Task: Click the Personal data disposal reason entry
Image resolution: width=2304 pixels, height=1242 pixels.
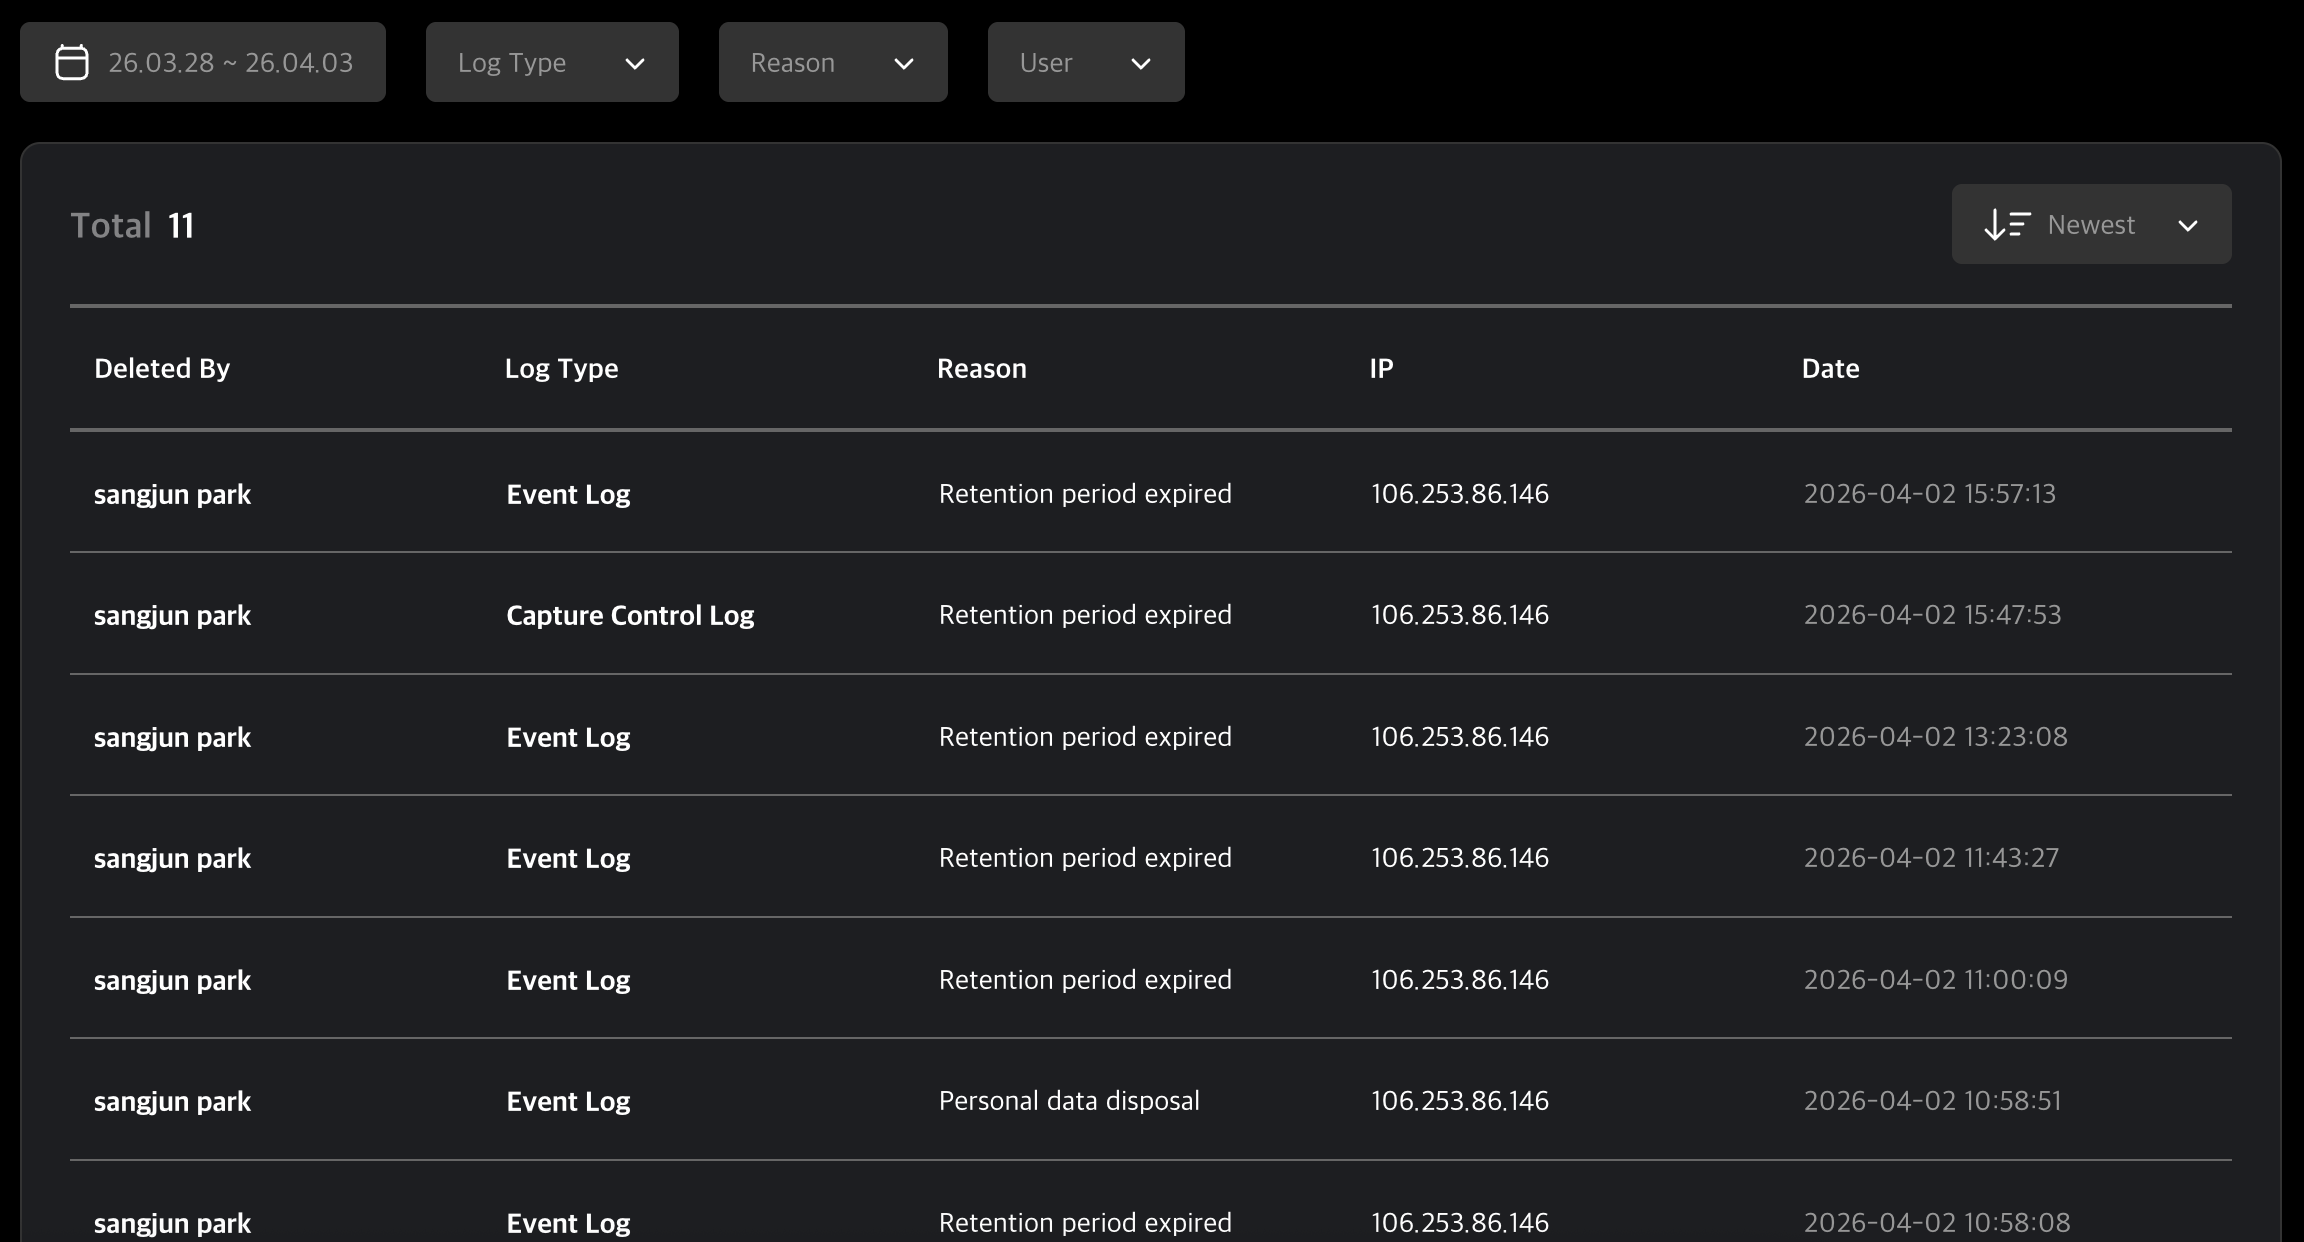Action: 1069,1100
